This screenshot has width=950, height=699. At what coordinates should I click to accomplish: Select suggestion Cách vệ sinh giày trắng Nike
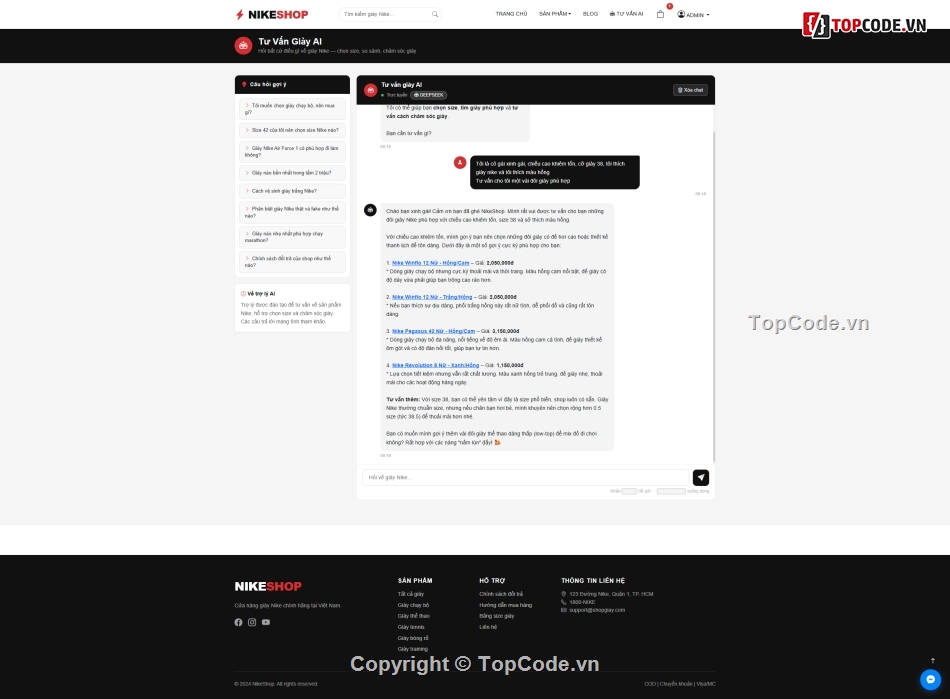(292, 191)
